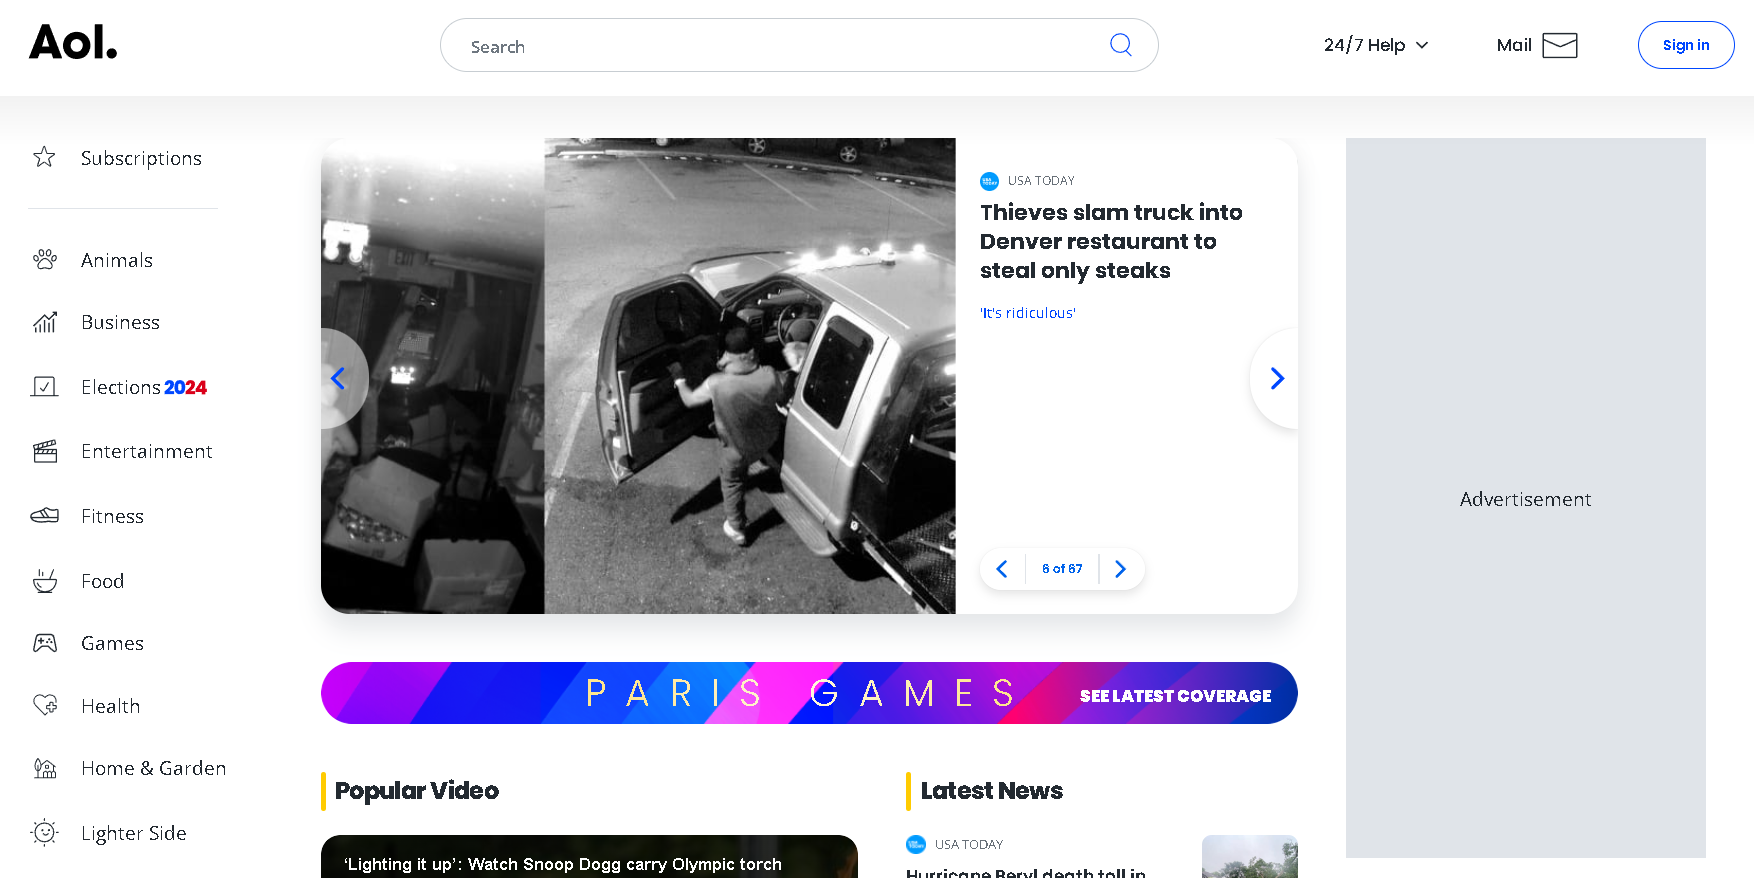Click Paris Games See Latest Coverage banner
This screenshot has height=878, width=1754.
pyautogui.click(x=1175, y=695)
